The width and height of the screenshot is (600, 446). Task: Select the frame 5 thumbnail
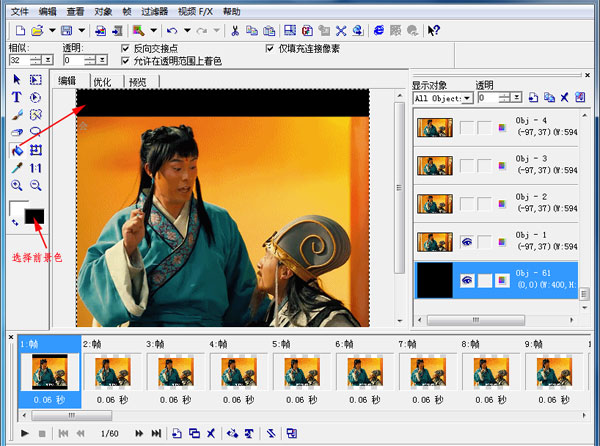click(x=302, y=372)
